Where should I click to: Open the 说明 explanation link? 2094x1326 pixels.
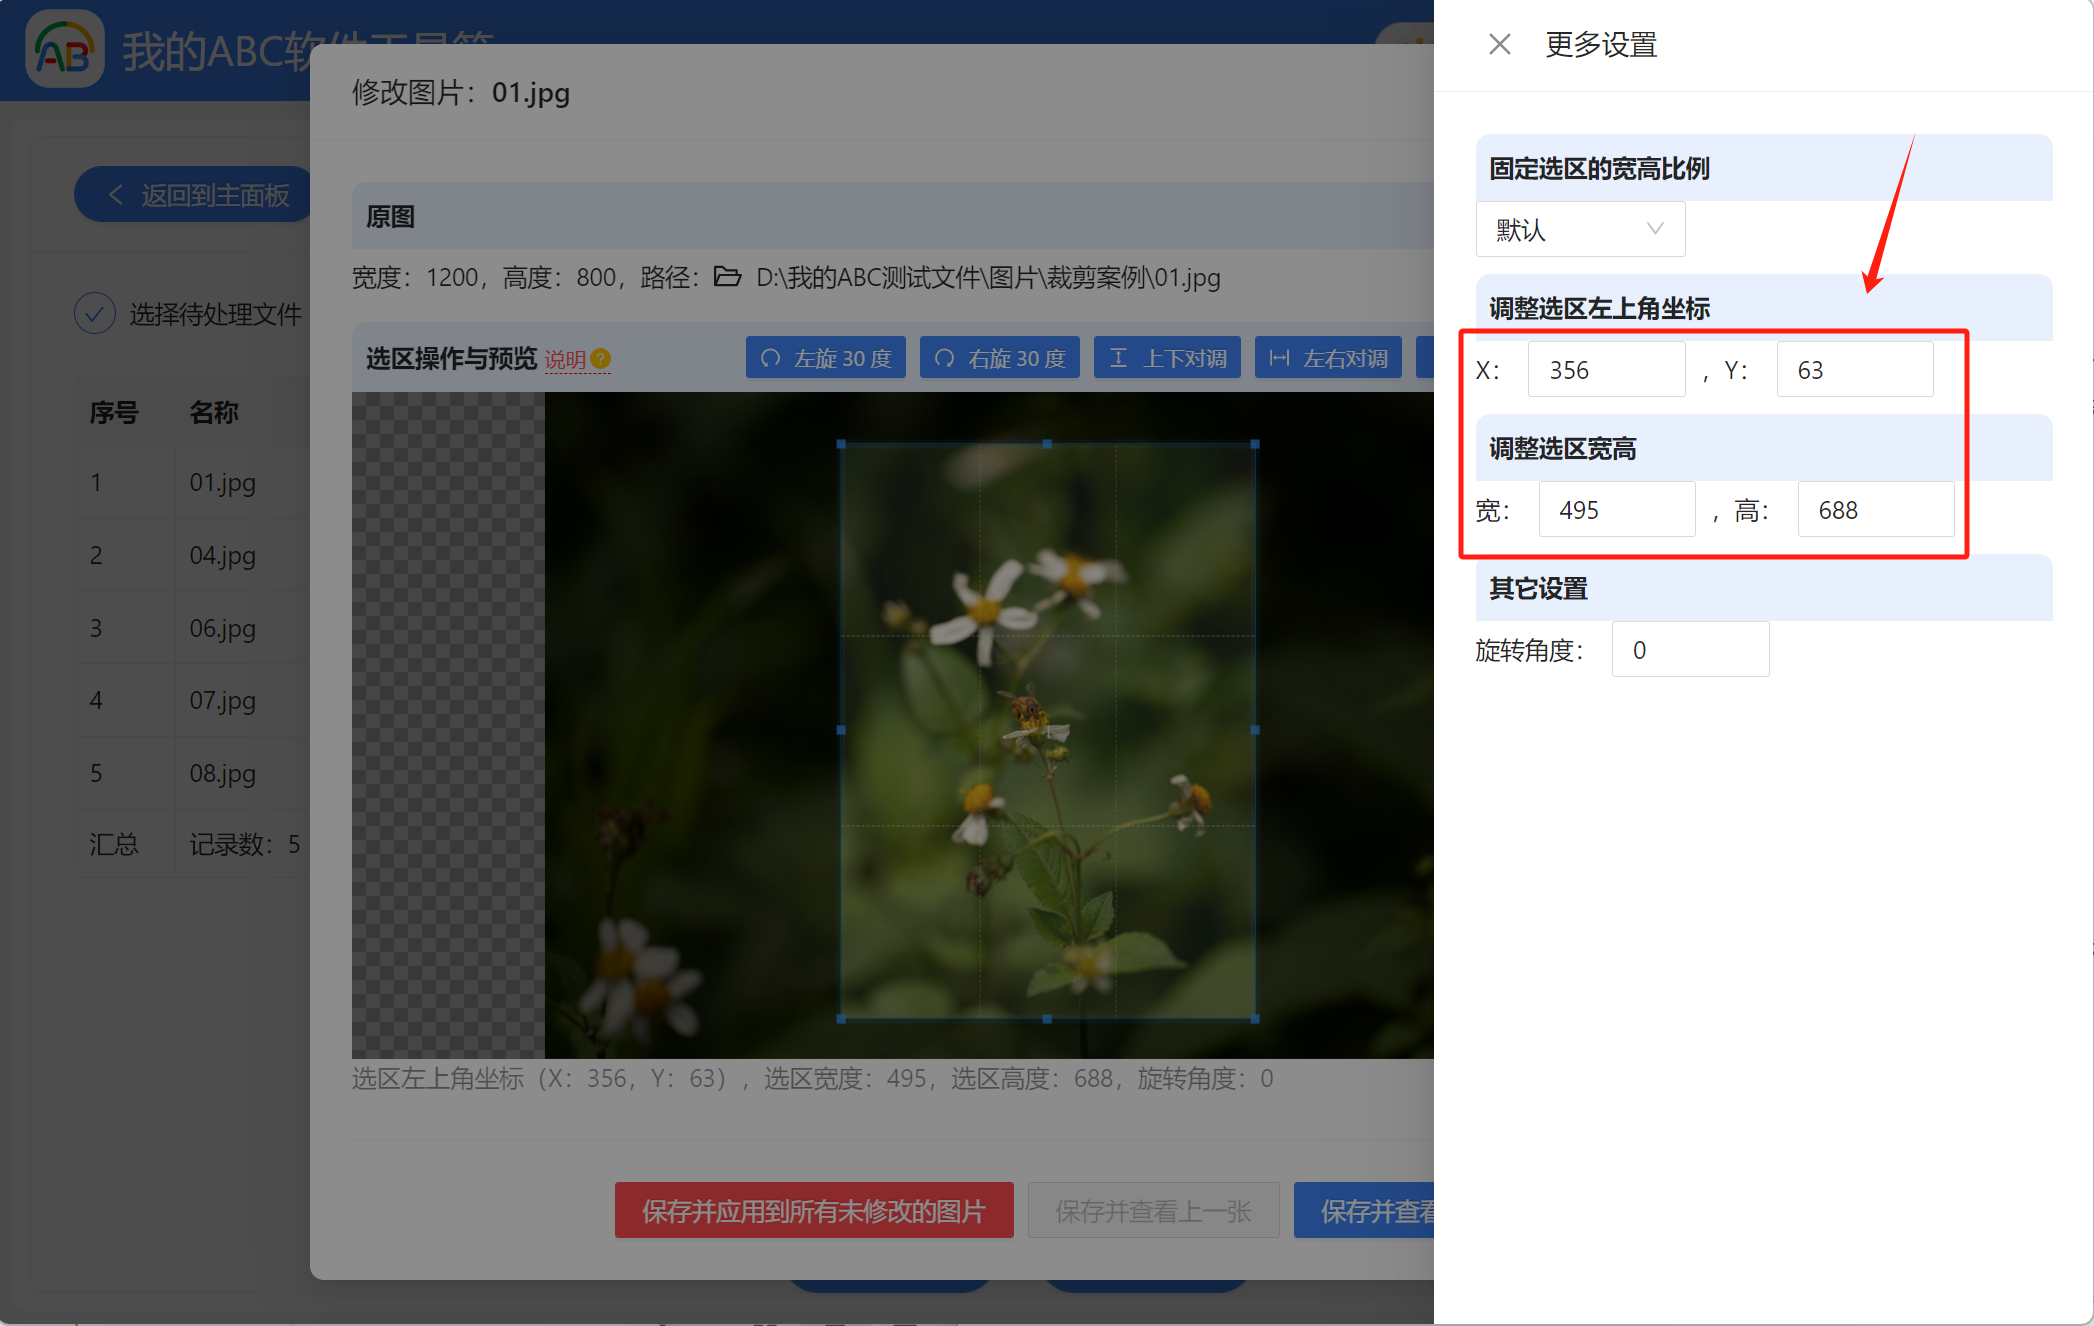565,360
